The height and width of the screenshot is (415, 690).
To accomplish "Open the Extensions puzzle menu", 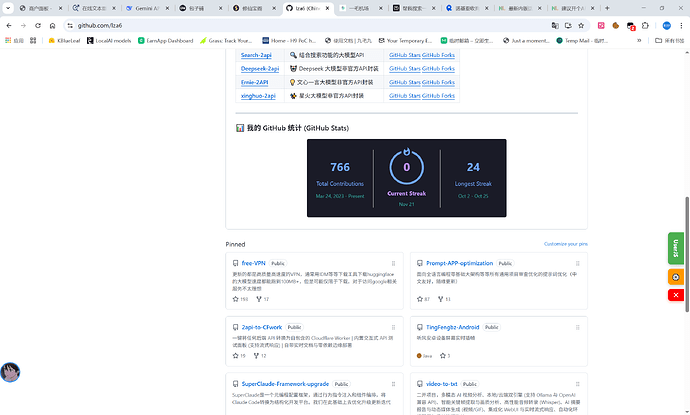I will (x=645, y=26).
